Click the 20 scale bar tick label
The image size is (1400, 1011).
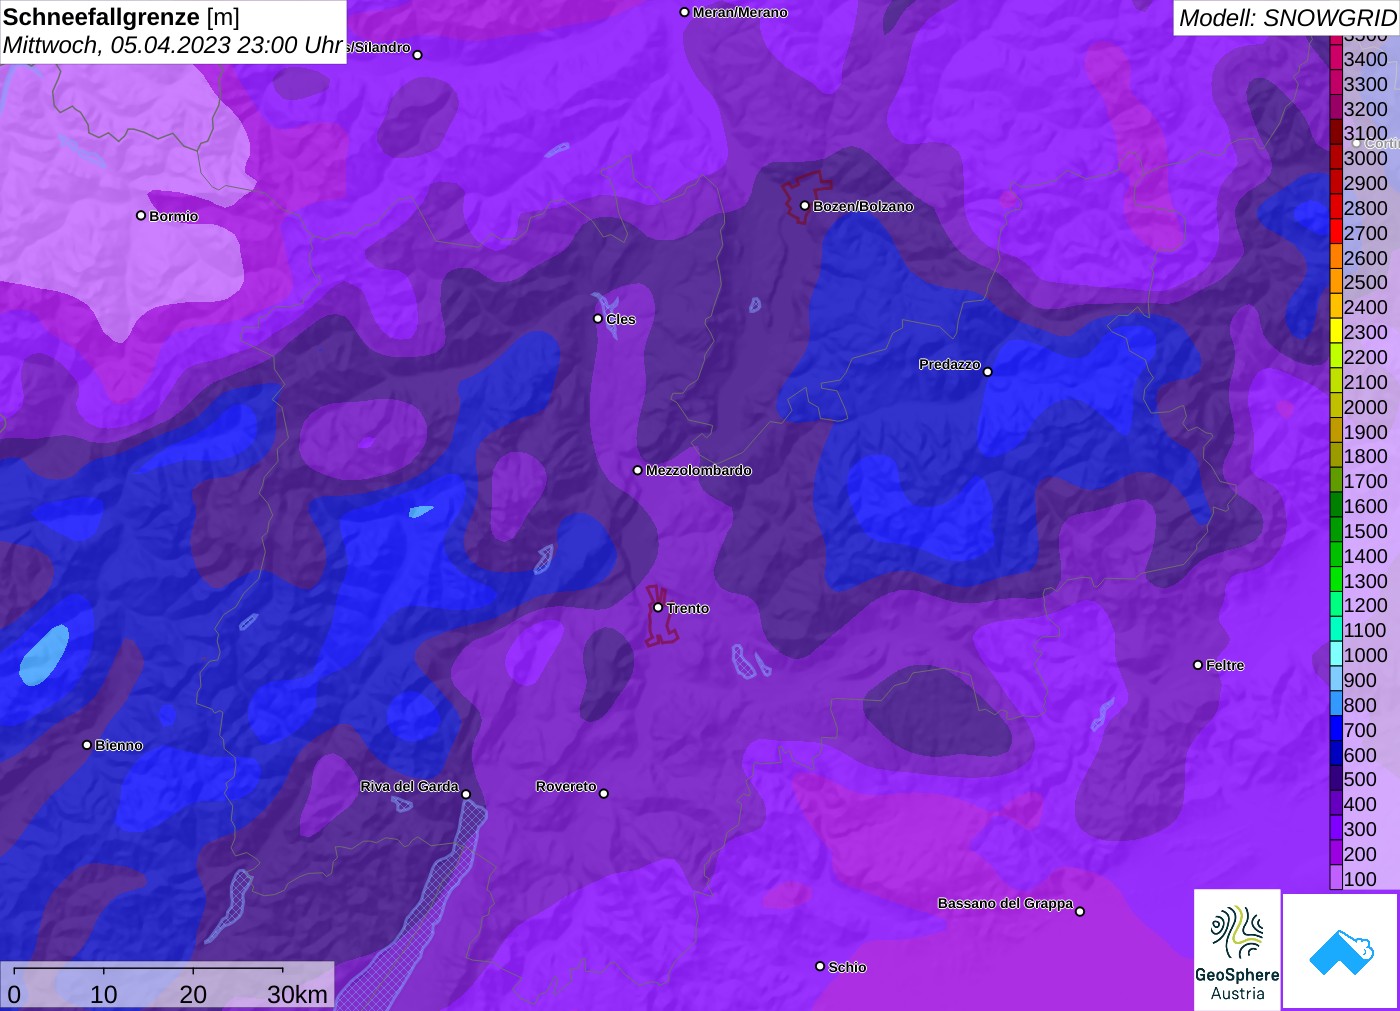(193, 994)
